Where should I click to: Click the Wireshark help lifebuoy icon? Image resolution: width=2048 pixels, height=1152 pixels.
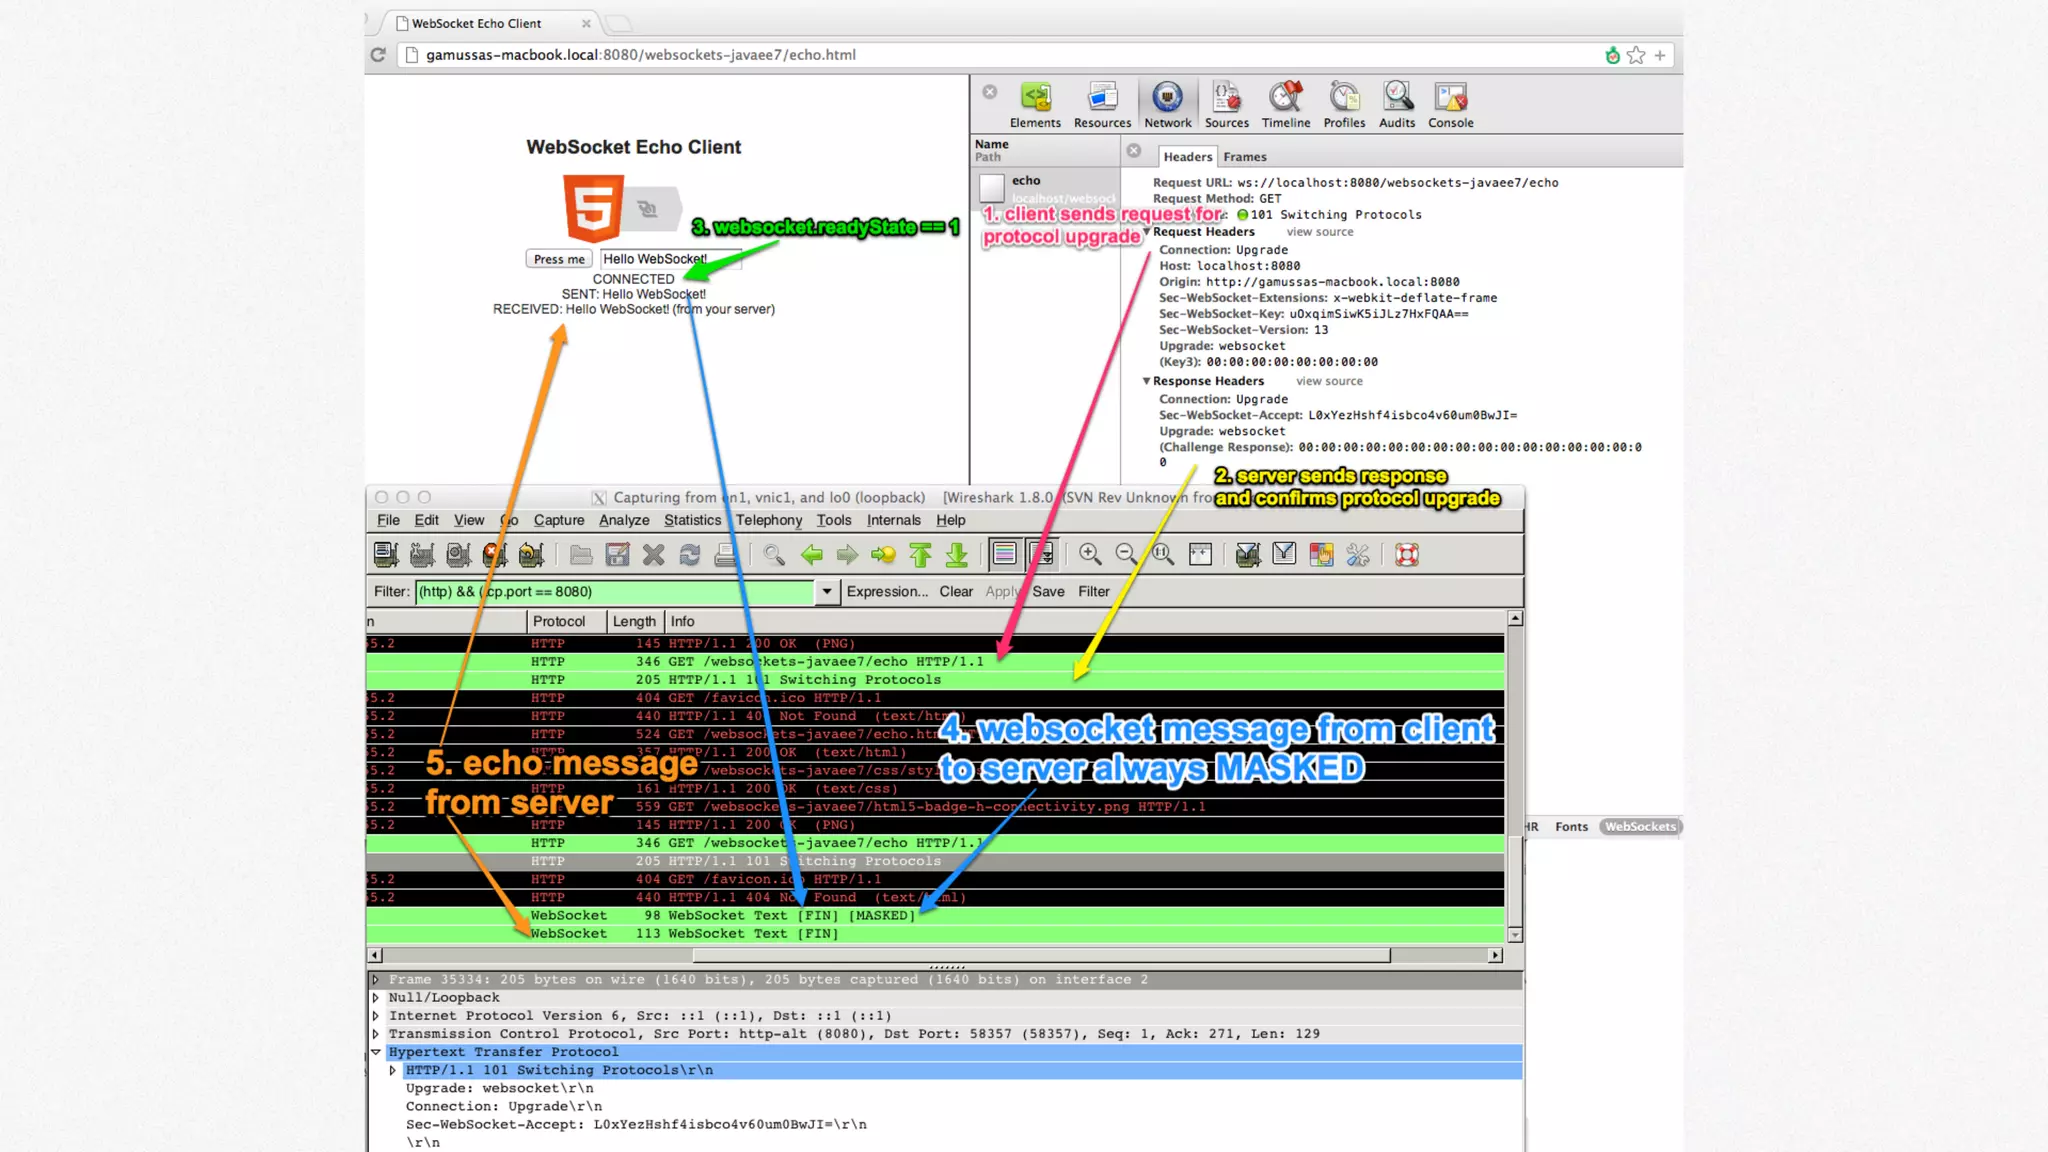pyautogui.click(x=1407, y=554)
